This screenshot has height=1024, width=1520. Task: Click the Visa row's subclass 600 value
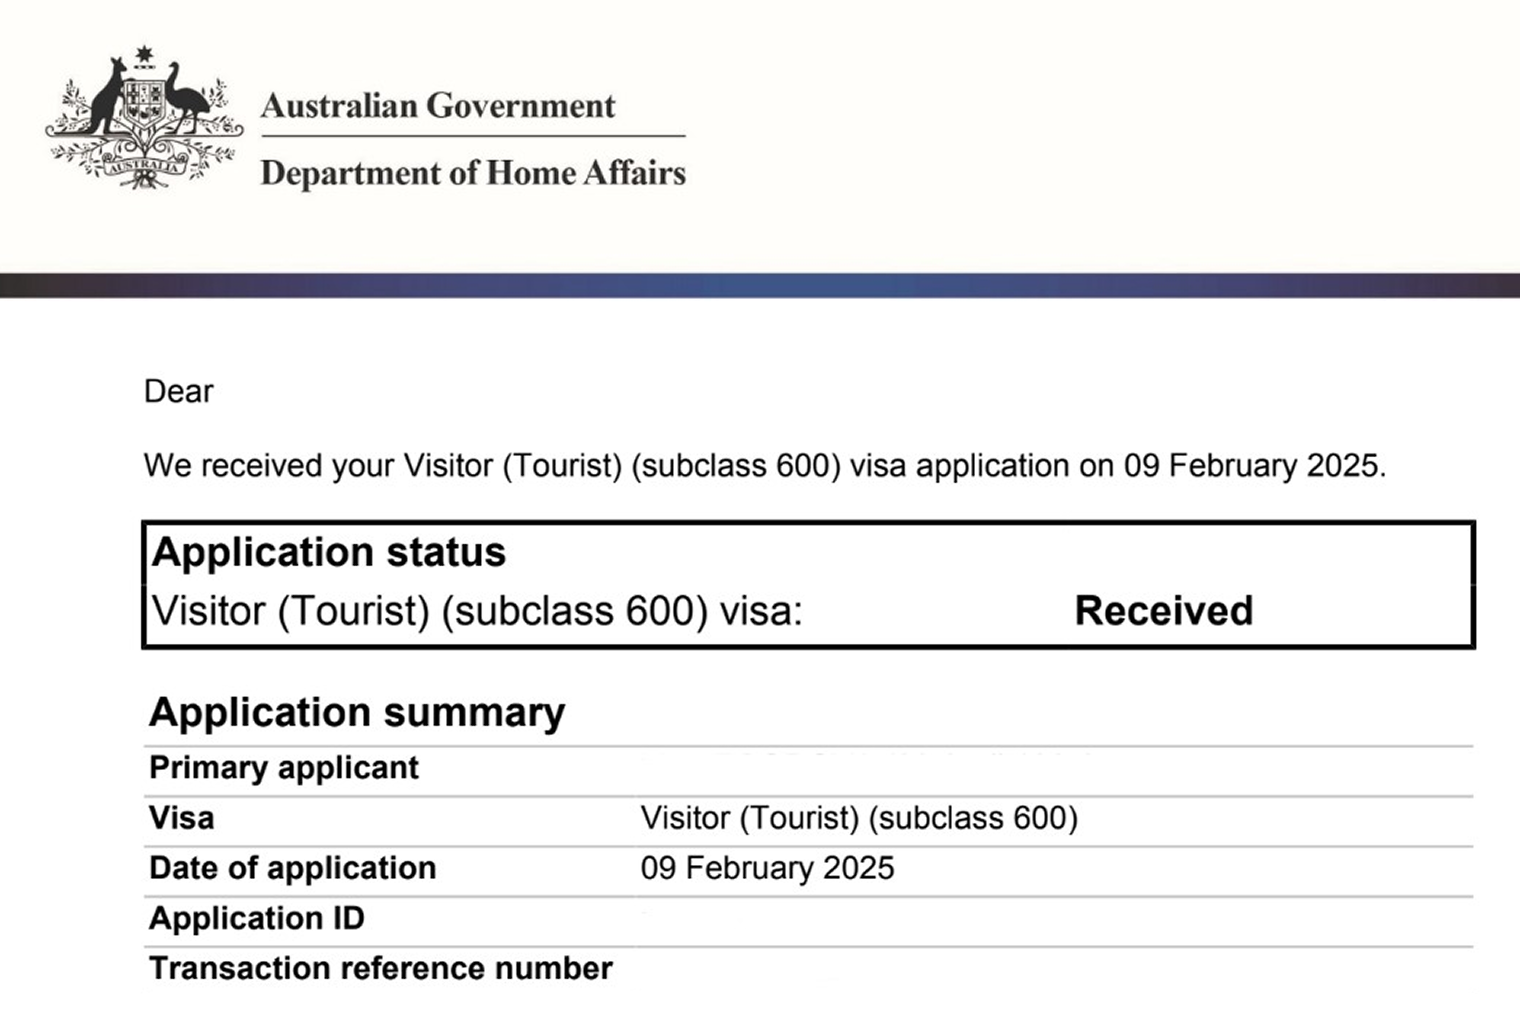(859, 818)
